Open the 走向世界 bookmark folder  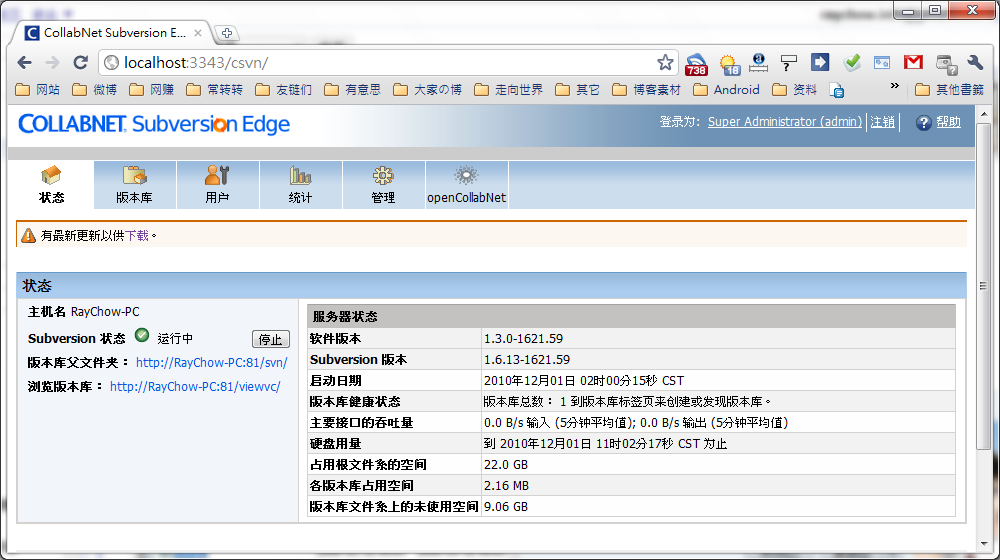[509, 90]
